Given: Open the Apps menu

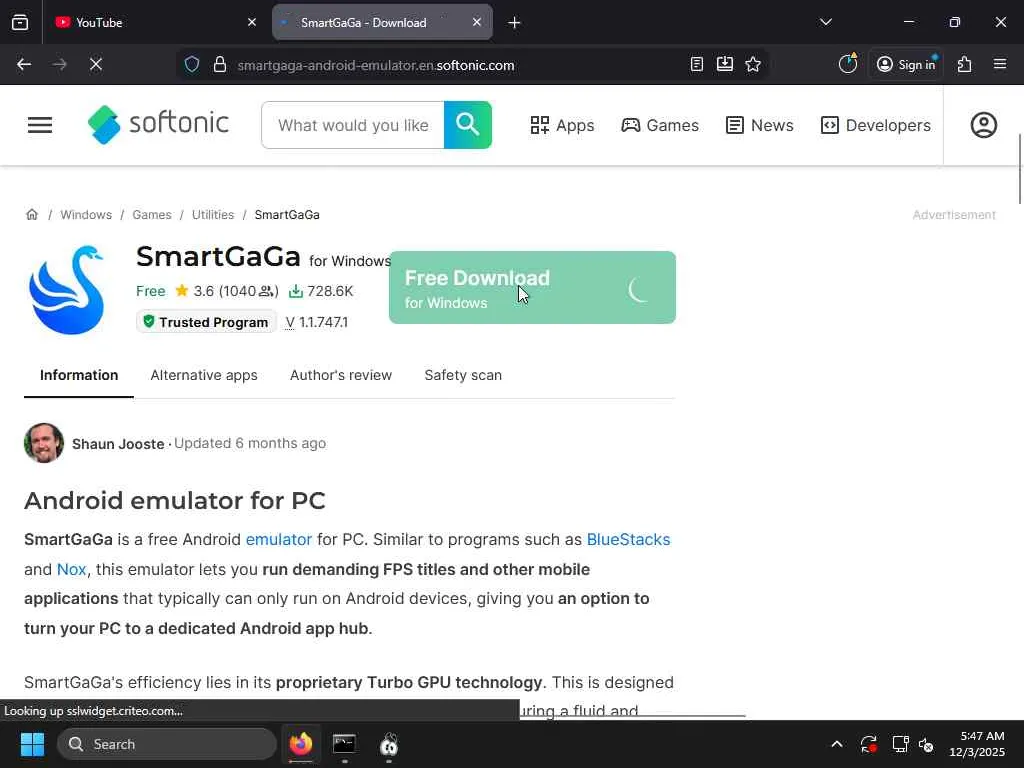Looking at the screenshot, I should 562,125.
